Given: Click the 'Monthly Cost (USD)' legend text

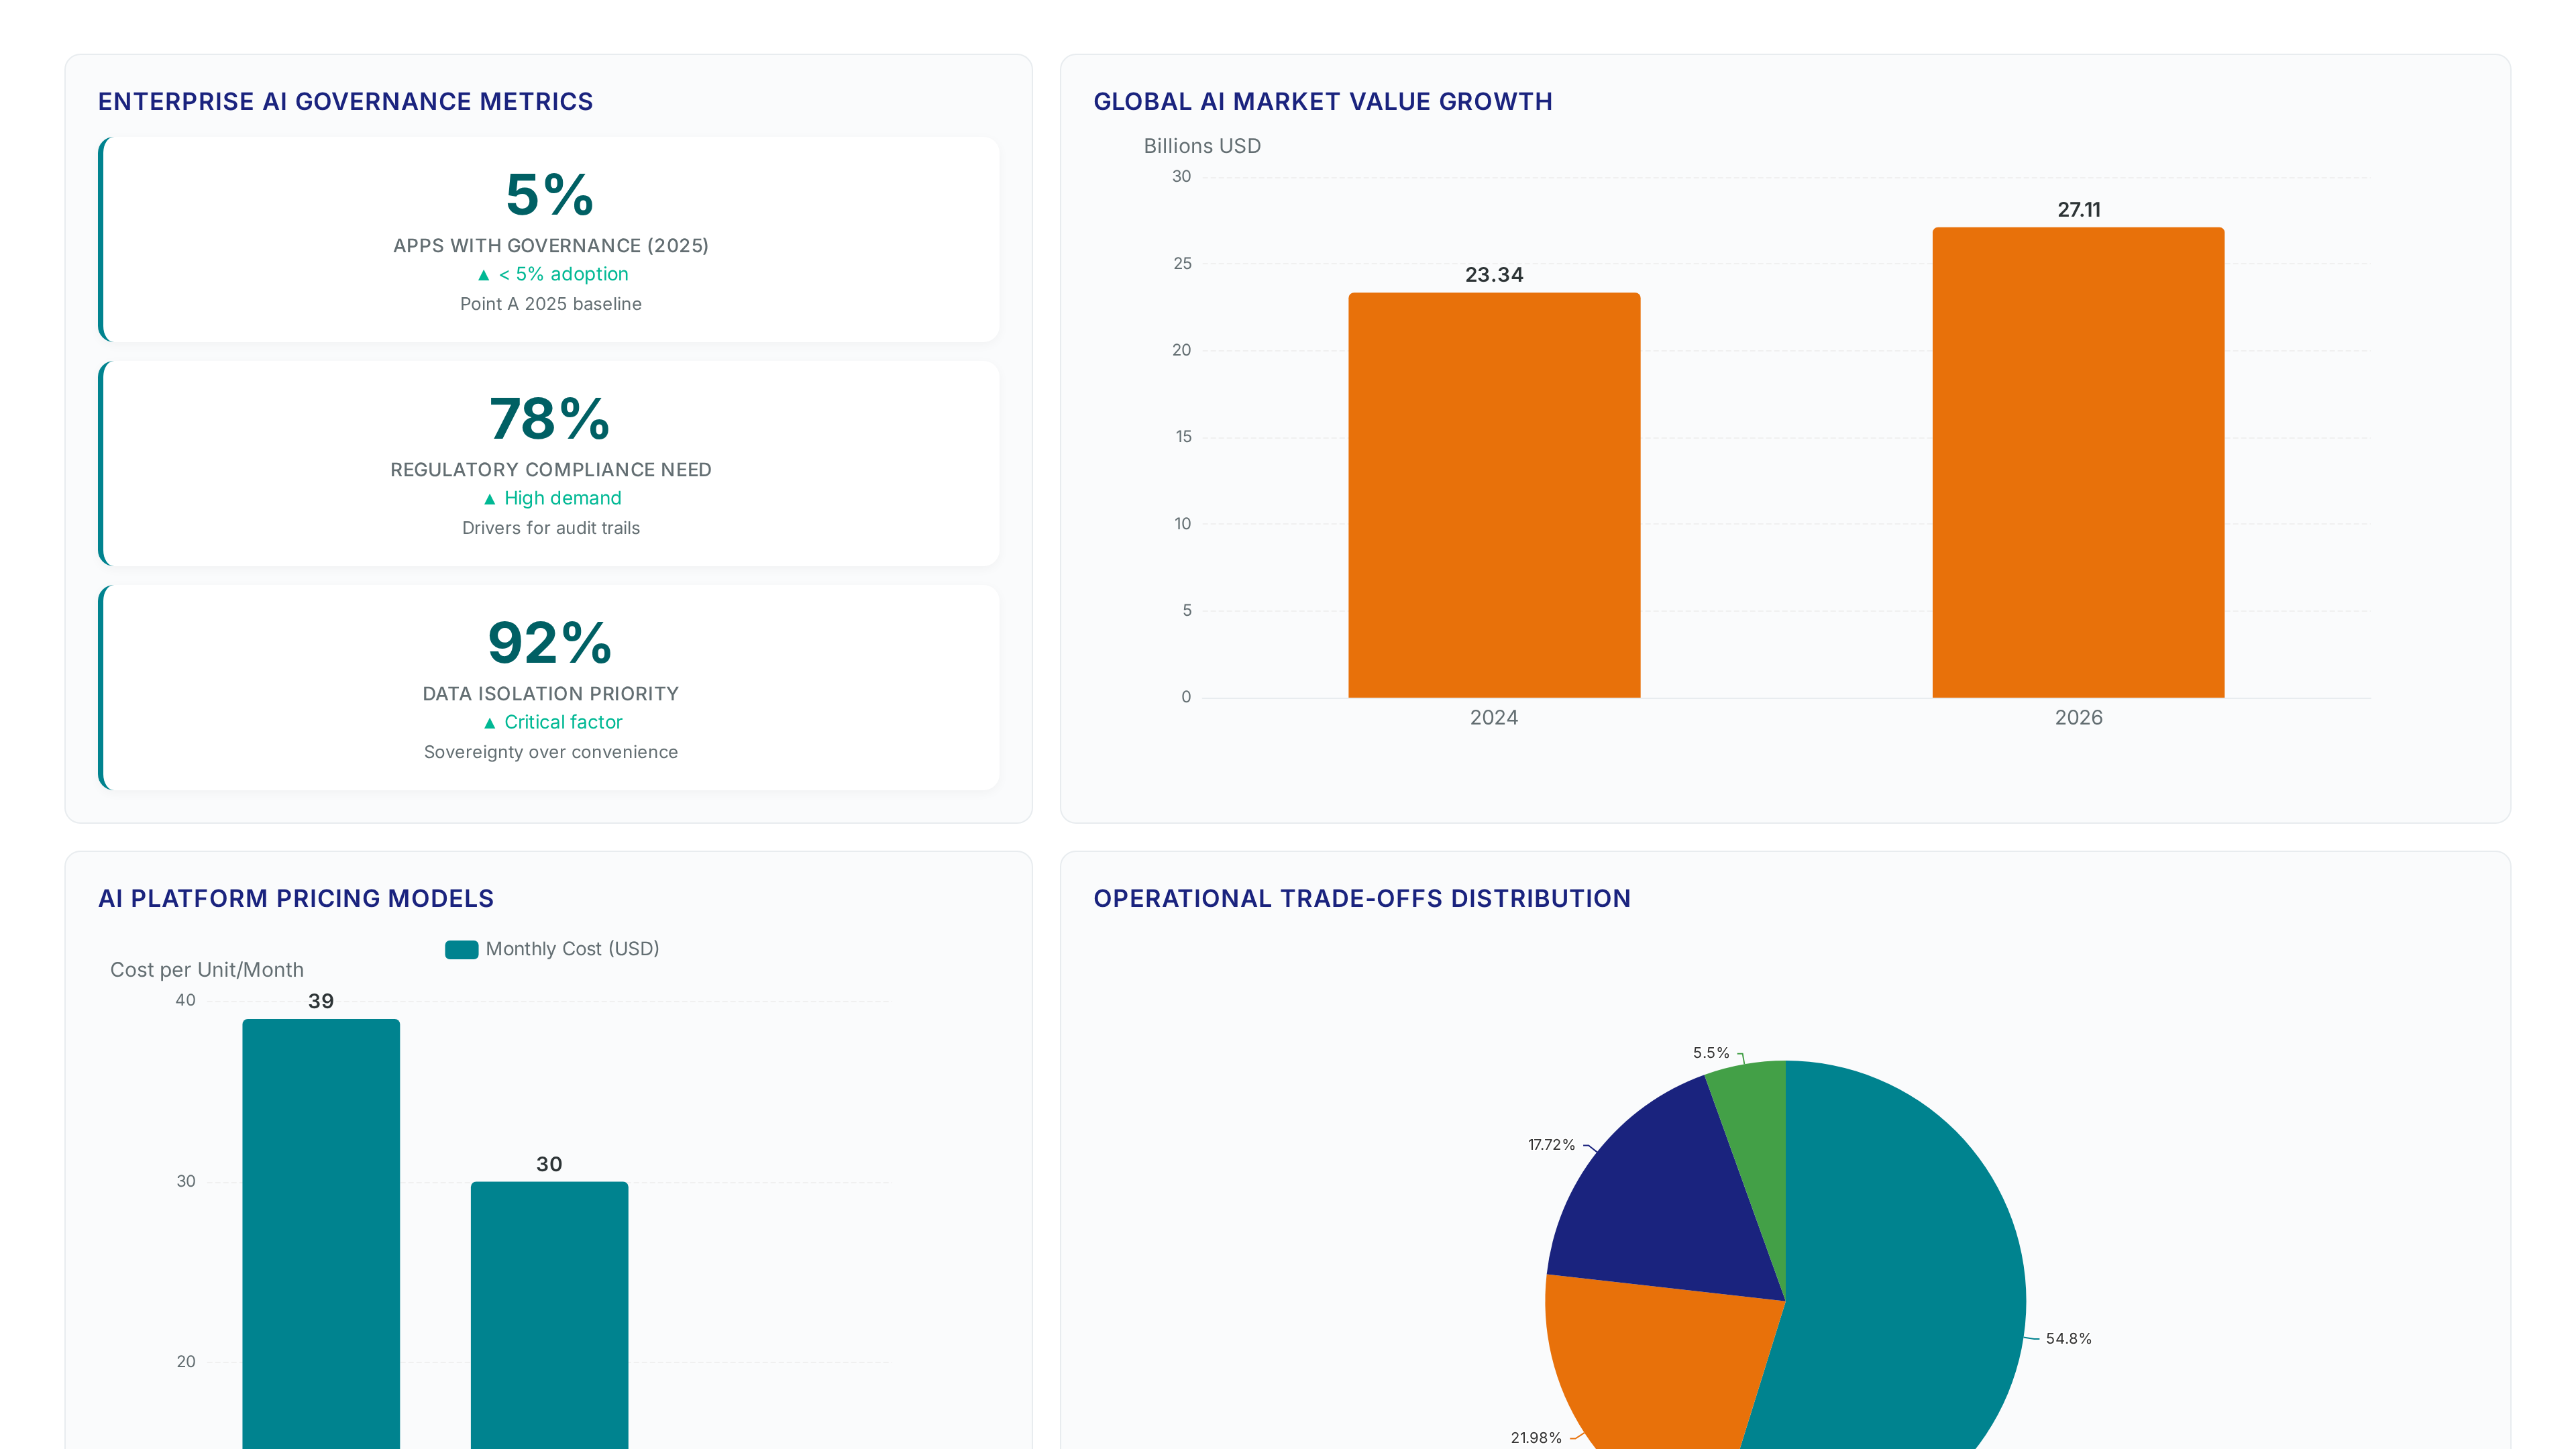Looking at the screenshot, I should 572,949.
